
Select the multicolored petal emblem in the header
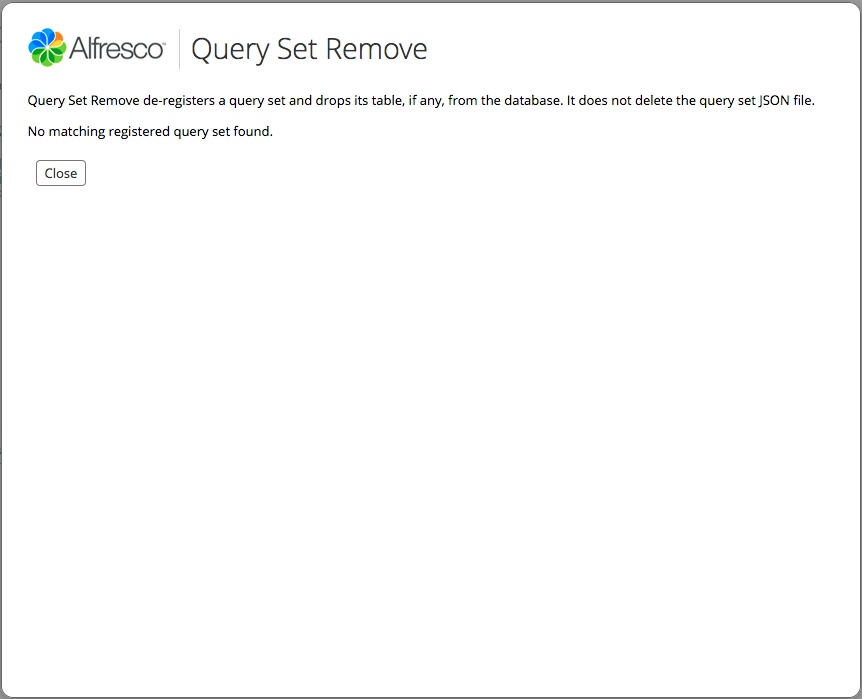tap(46, 47)
